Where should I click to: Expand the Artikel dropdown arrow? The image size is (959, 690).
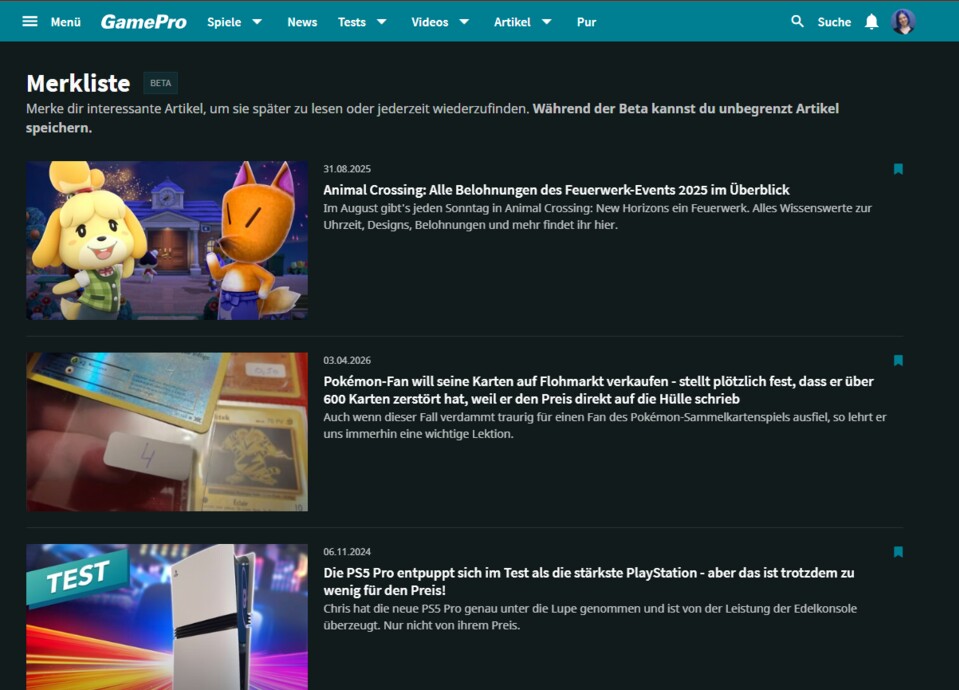547,22
